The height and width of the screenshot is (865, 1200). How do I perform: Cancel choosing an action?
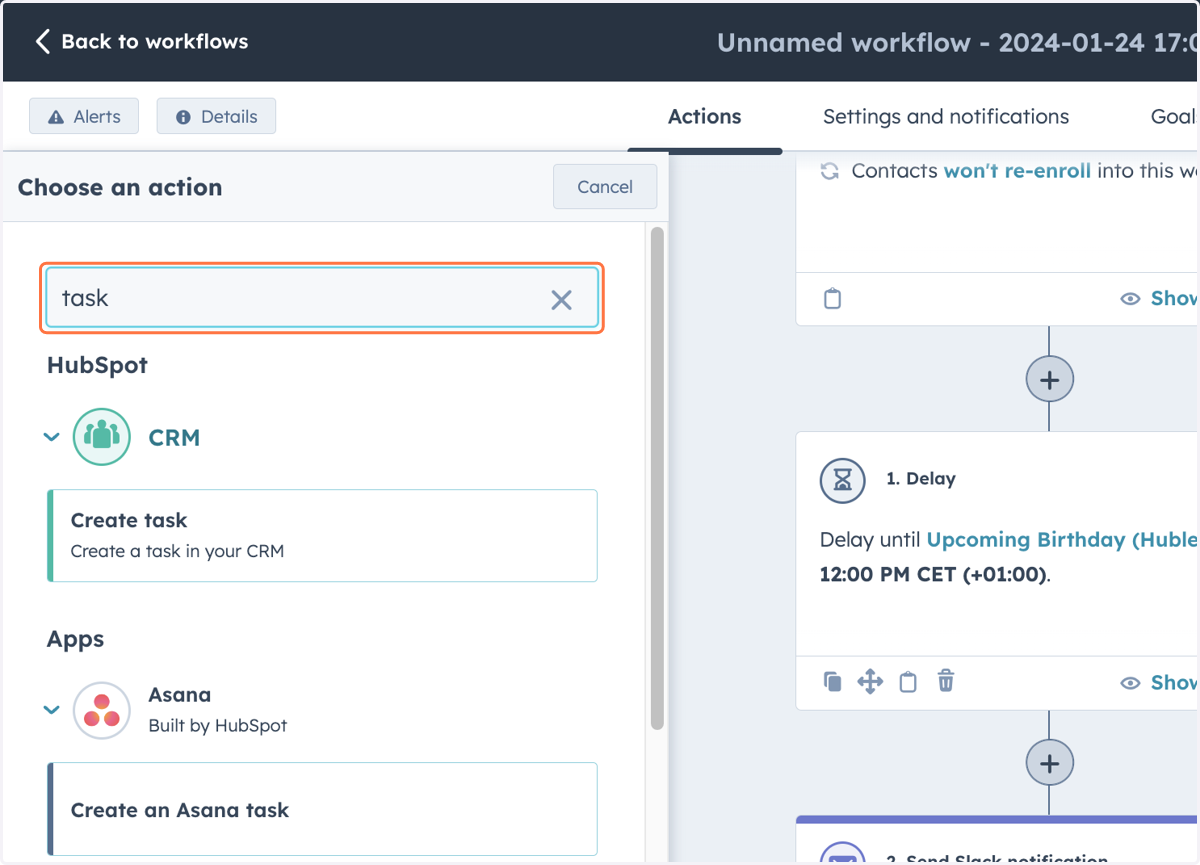pyautogui.click(x=605, y=187)
